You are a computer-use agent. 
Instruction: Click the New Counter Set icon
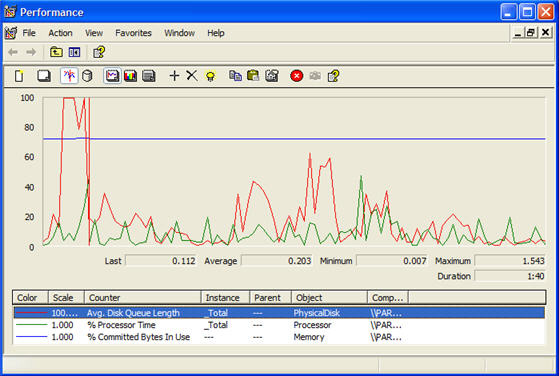click(x=19, y=76)
